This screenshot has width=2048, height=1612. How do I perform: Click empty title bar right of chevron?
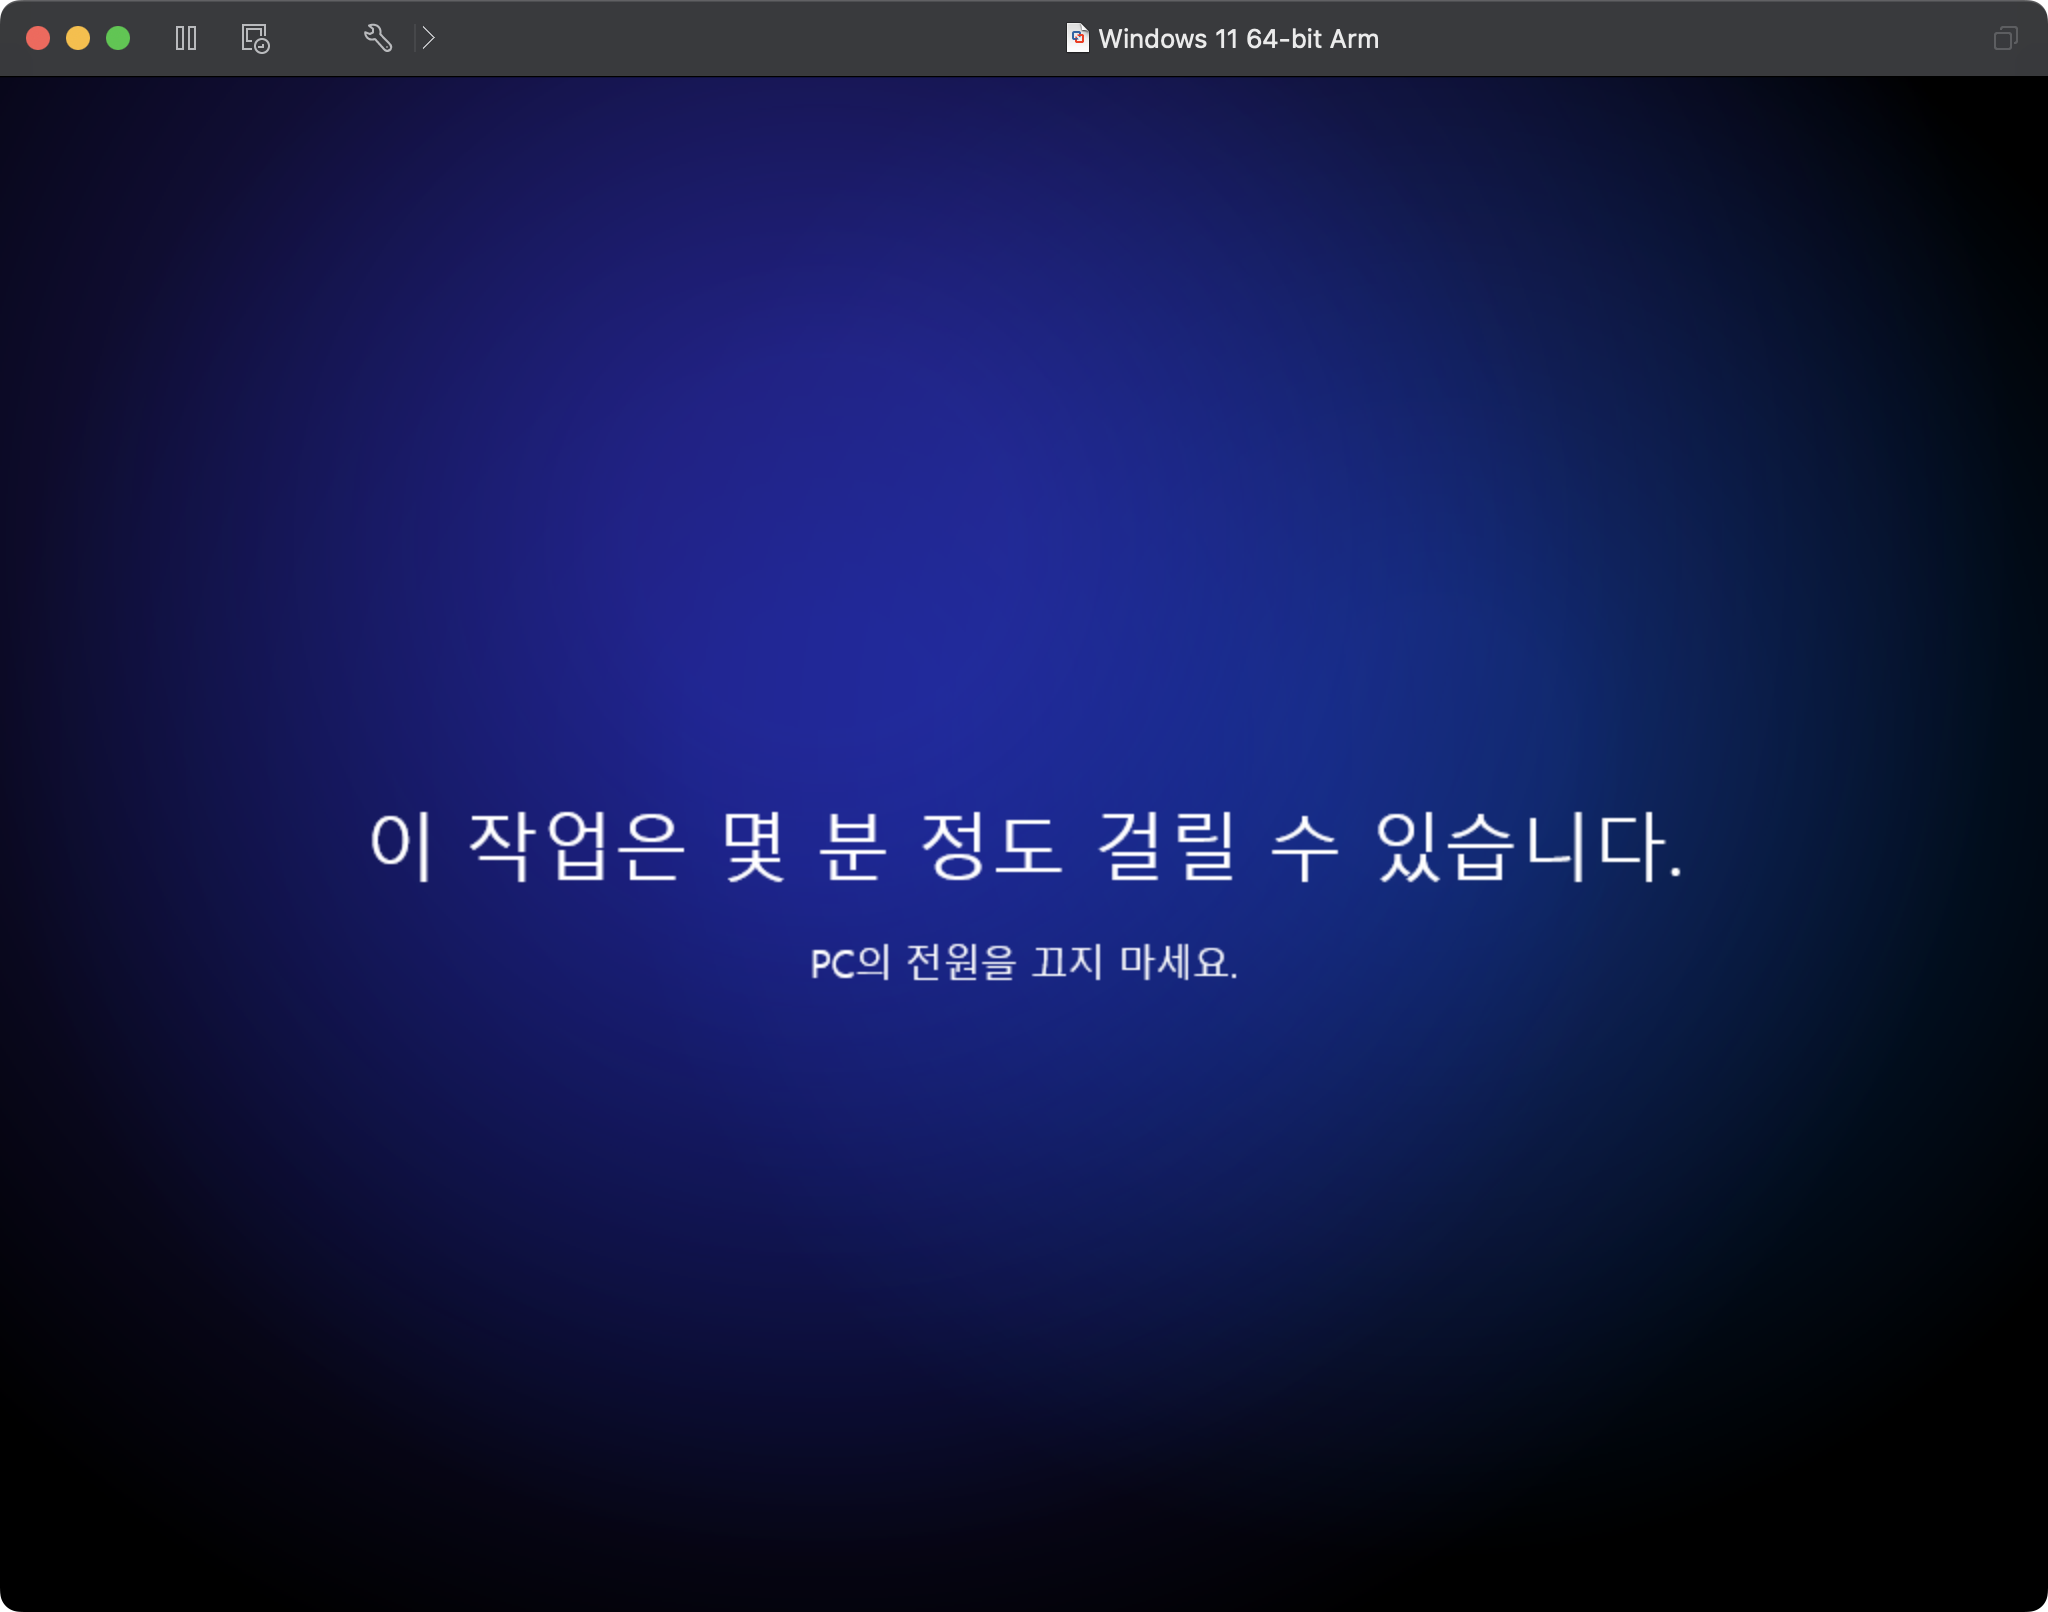point(700,39)
